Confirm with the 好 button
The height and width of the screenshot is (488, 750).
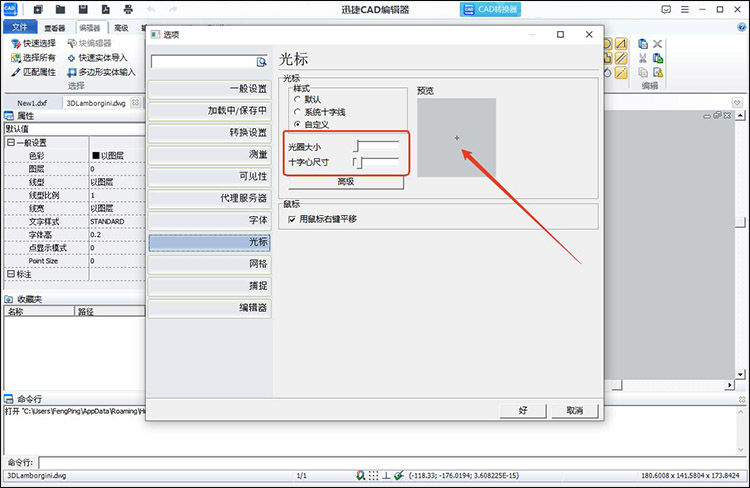[523, 410]
